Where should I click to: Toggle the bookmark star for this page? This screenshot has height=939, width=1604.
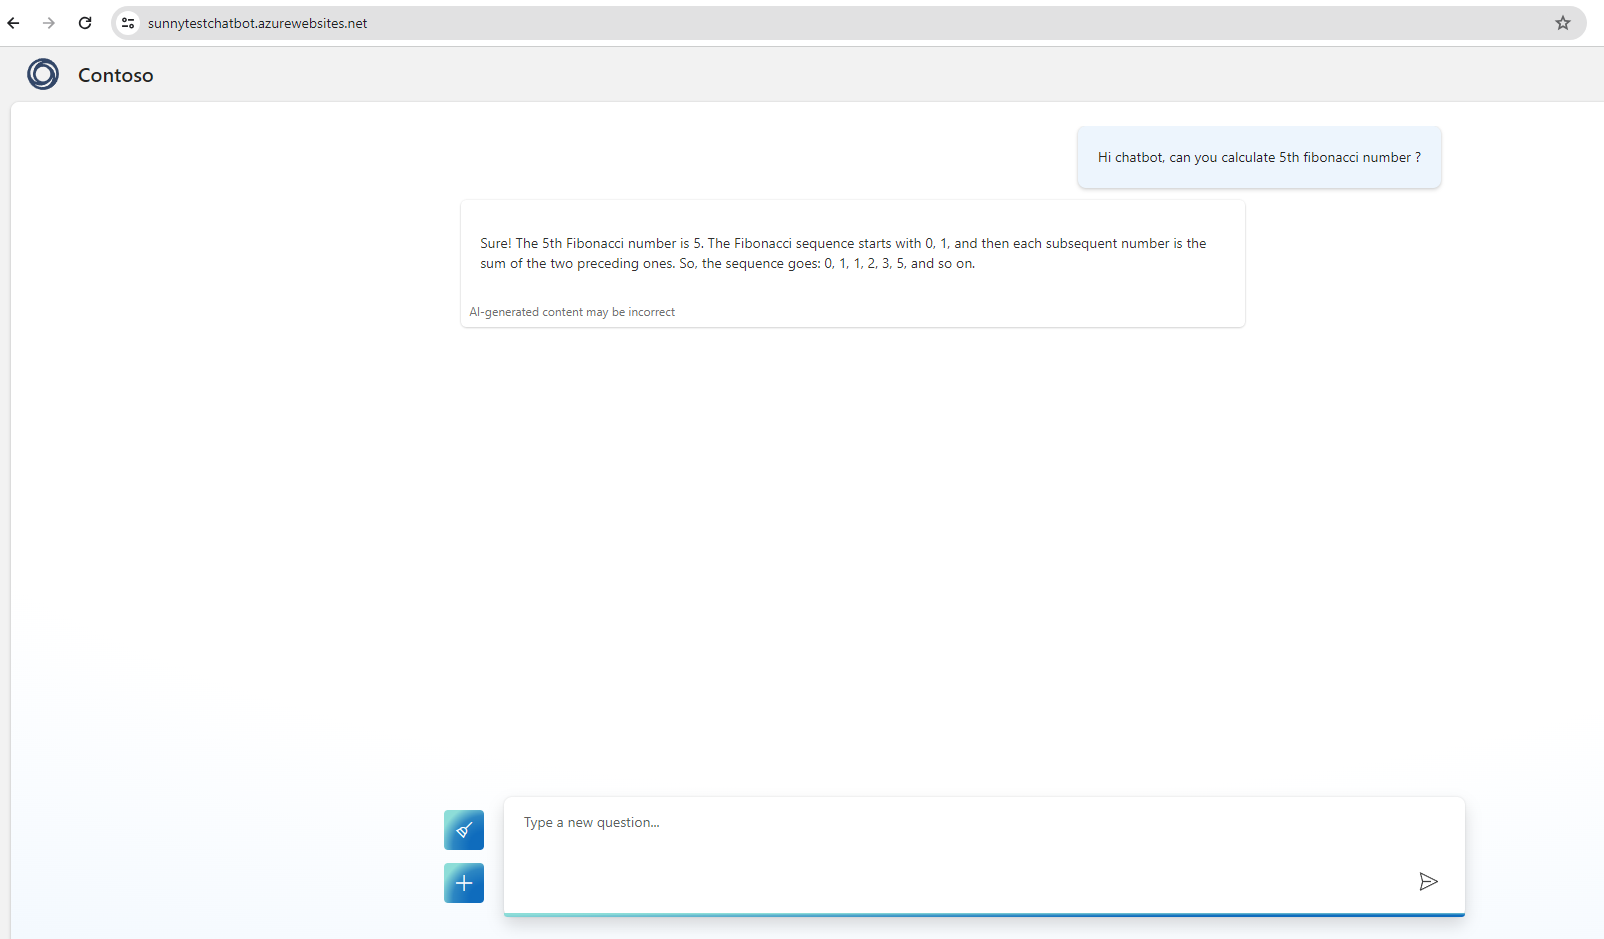[1562, 22]
